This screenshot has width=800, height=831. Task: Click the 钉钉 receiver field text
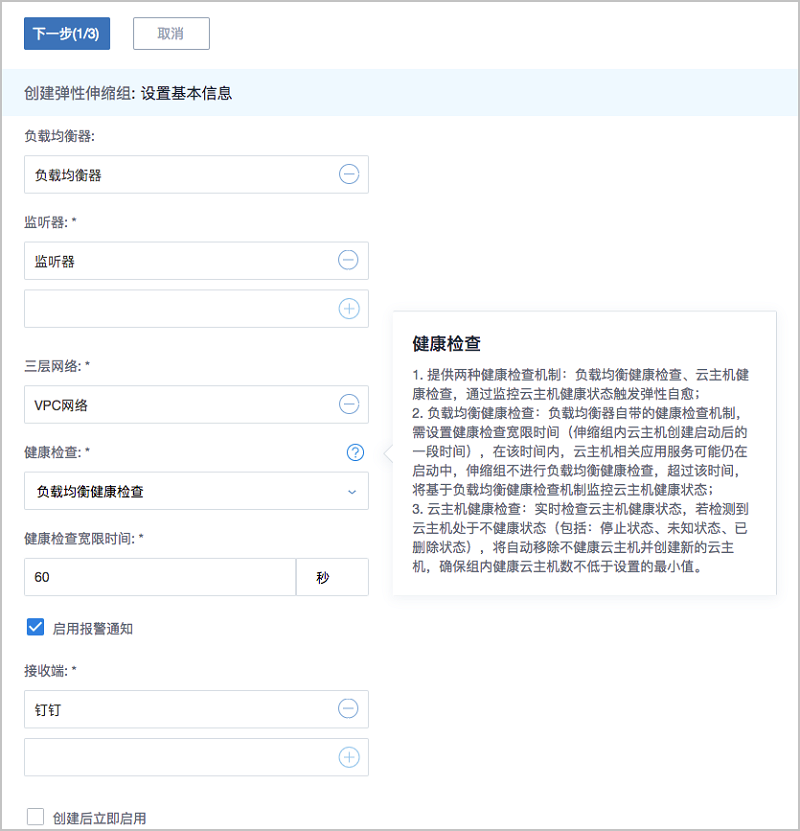48,709
